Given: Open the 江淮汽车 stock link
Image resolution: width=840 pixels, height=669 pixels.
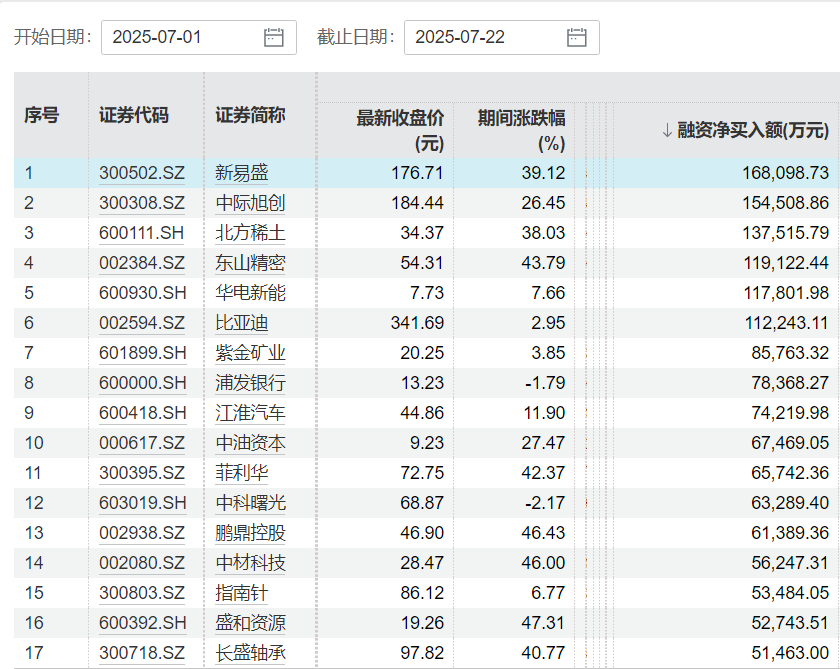Looking at the screenshot, I should (250, 413).
